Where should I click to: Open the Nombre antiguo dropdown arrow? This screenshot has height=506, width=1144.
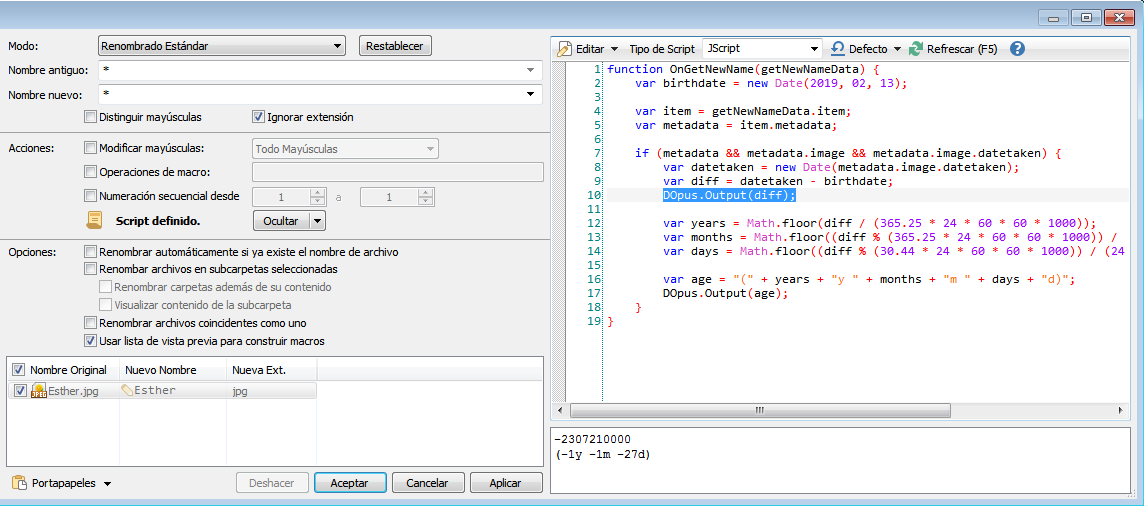530,70
